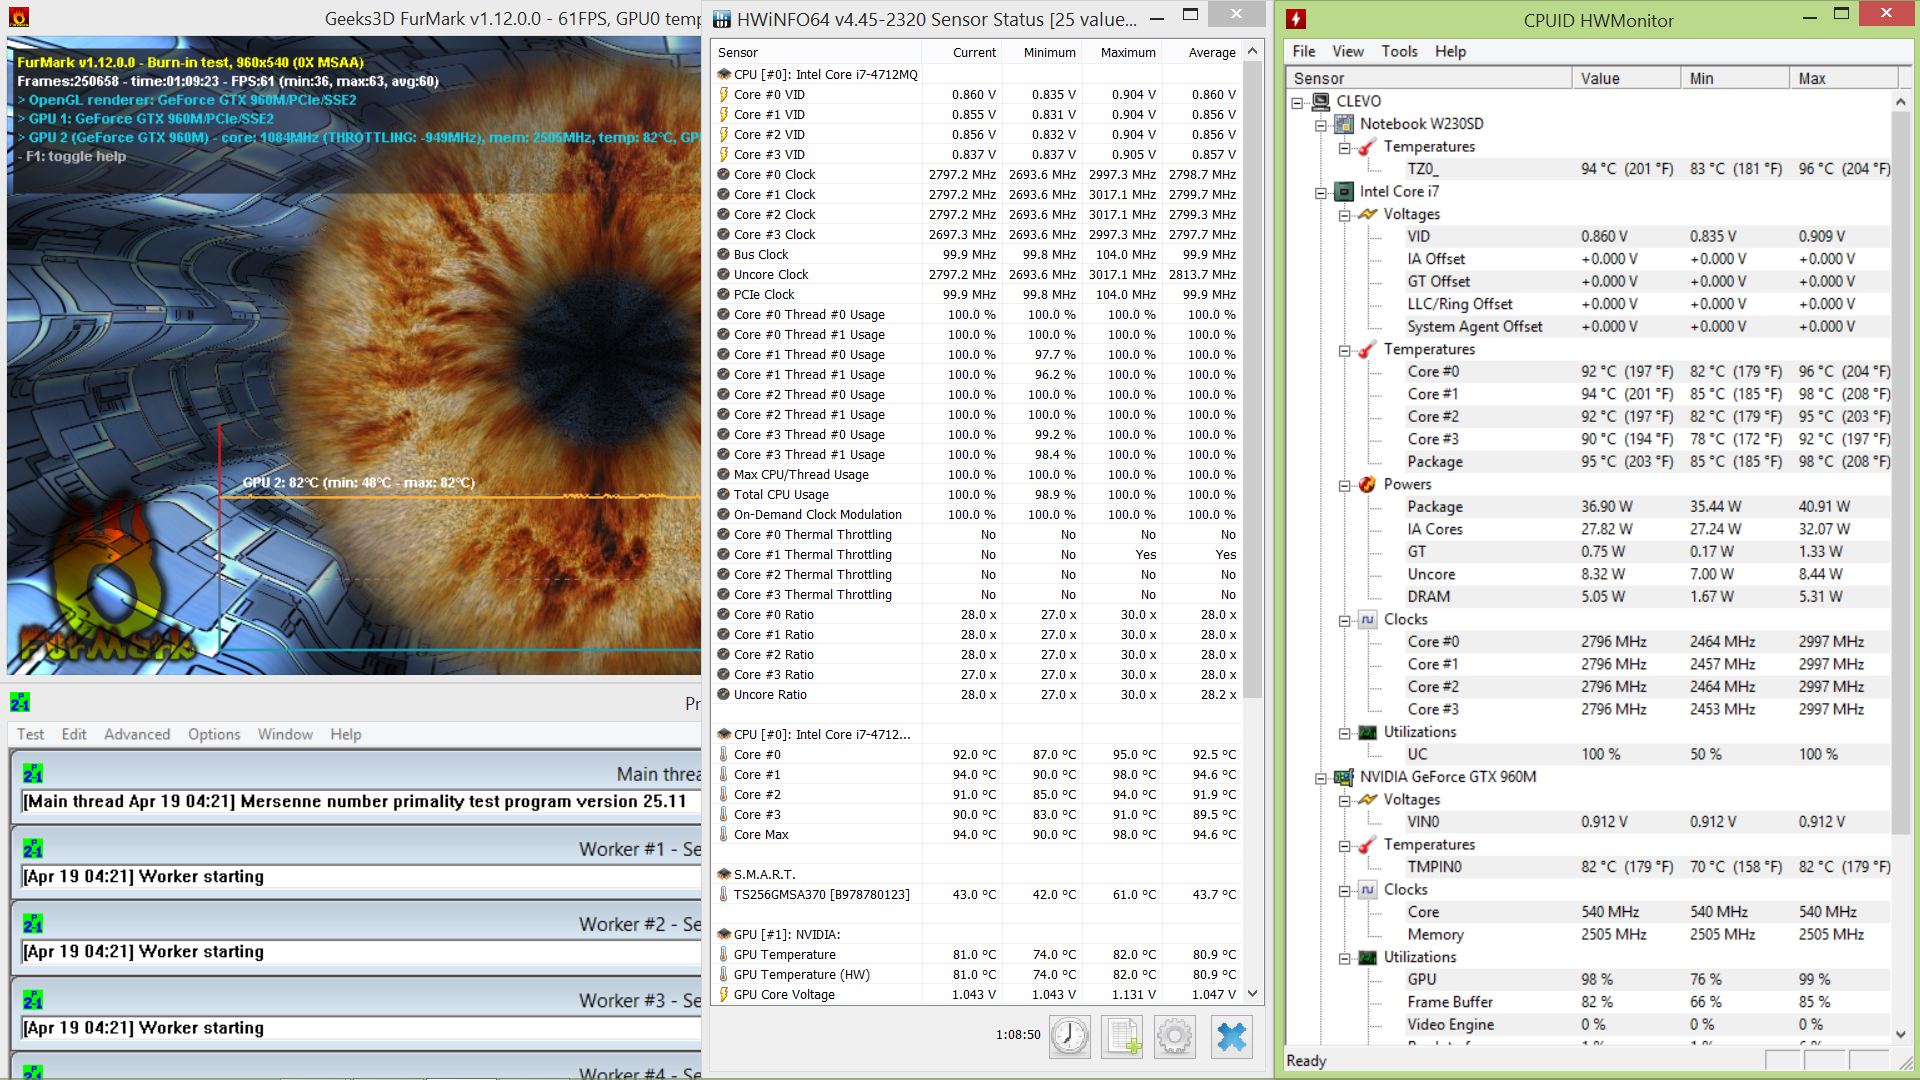The width and height of the screenshot is (1920, 1080).
Task: Click the Intel Core i7 chip icon
Action: point(1344,191)
